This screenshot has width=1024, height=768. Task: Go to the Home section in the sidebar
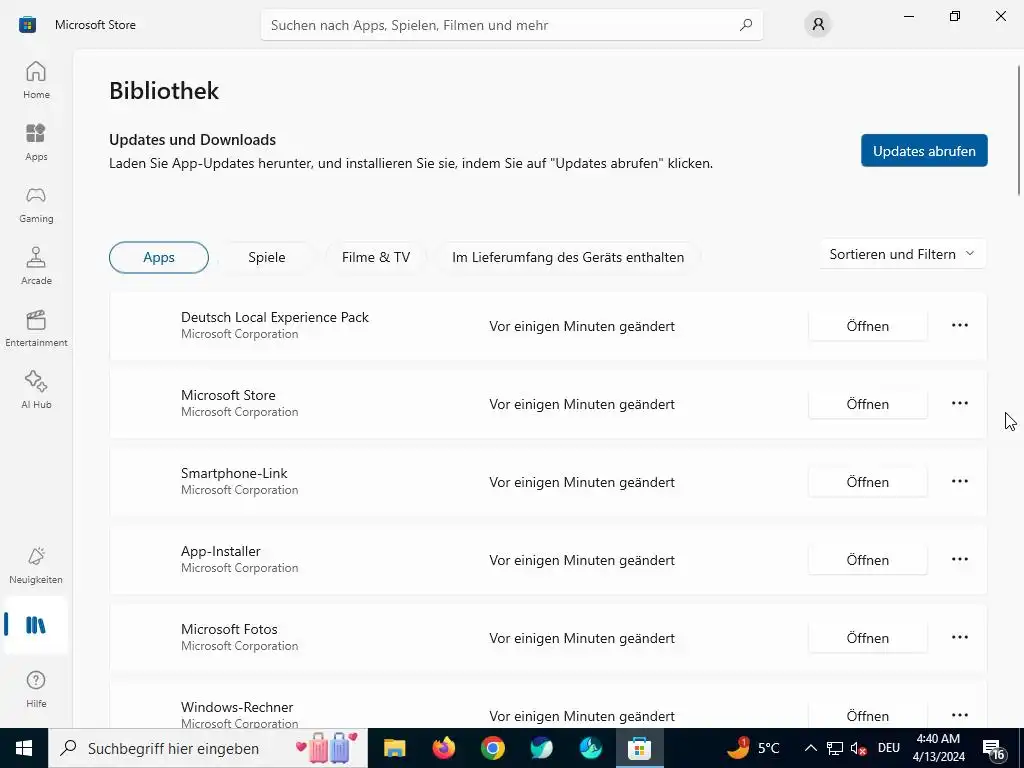[x=36, y=80]
